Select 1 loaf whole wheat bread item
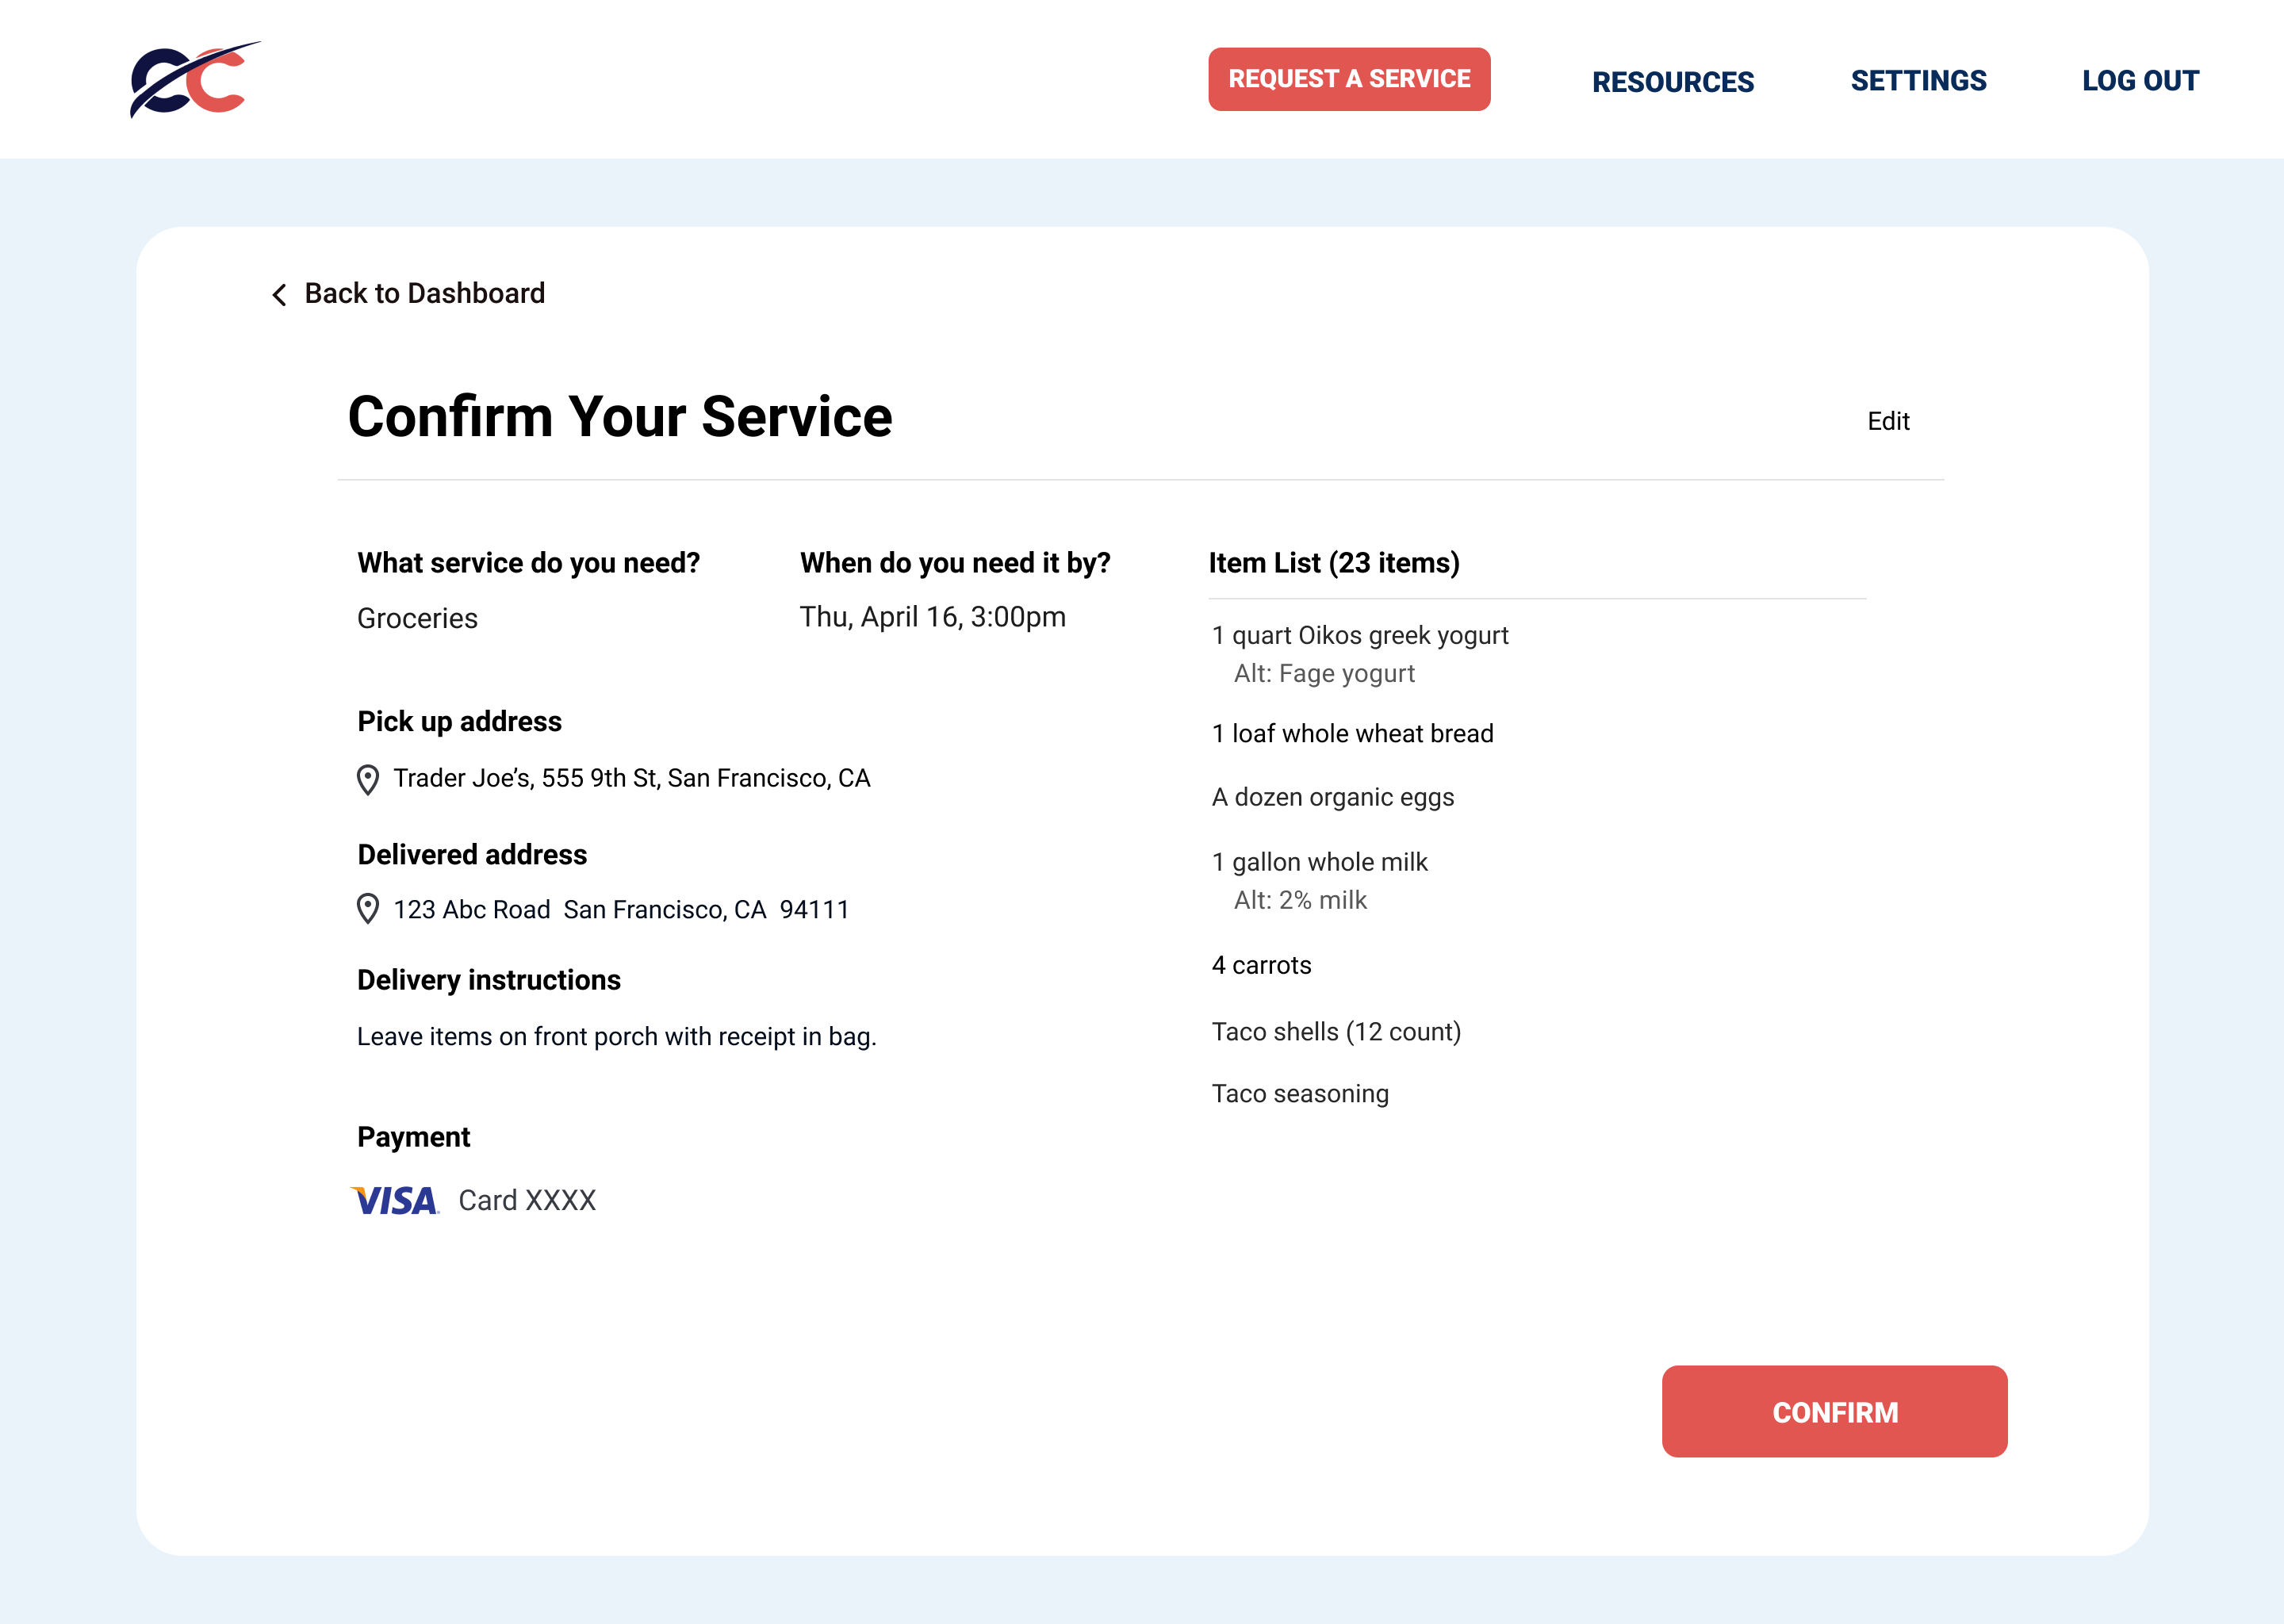The height and width of the screenshot is (1624, 2284). click(x=1352, y=734)
